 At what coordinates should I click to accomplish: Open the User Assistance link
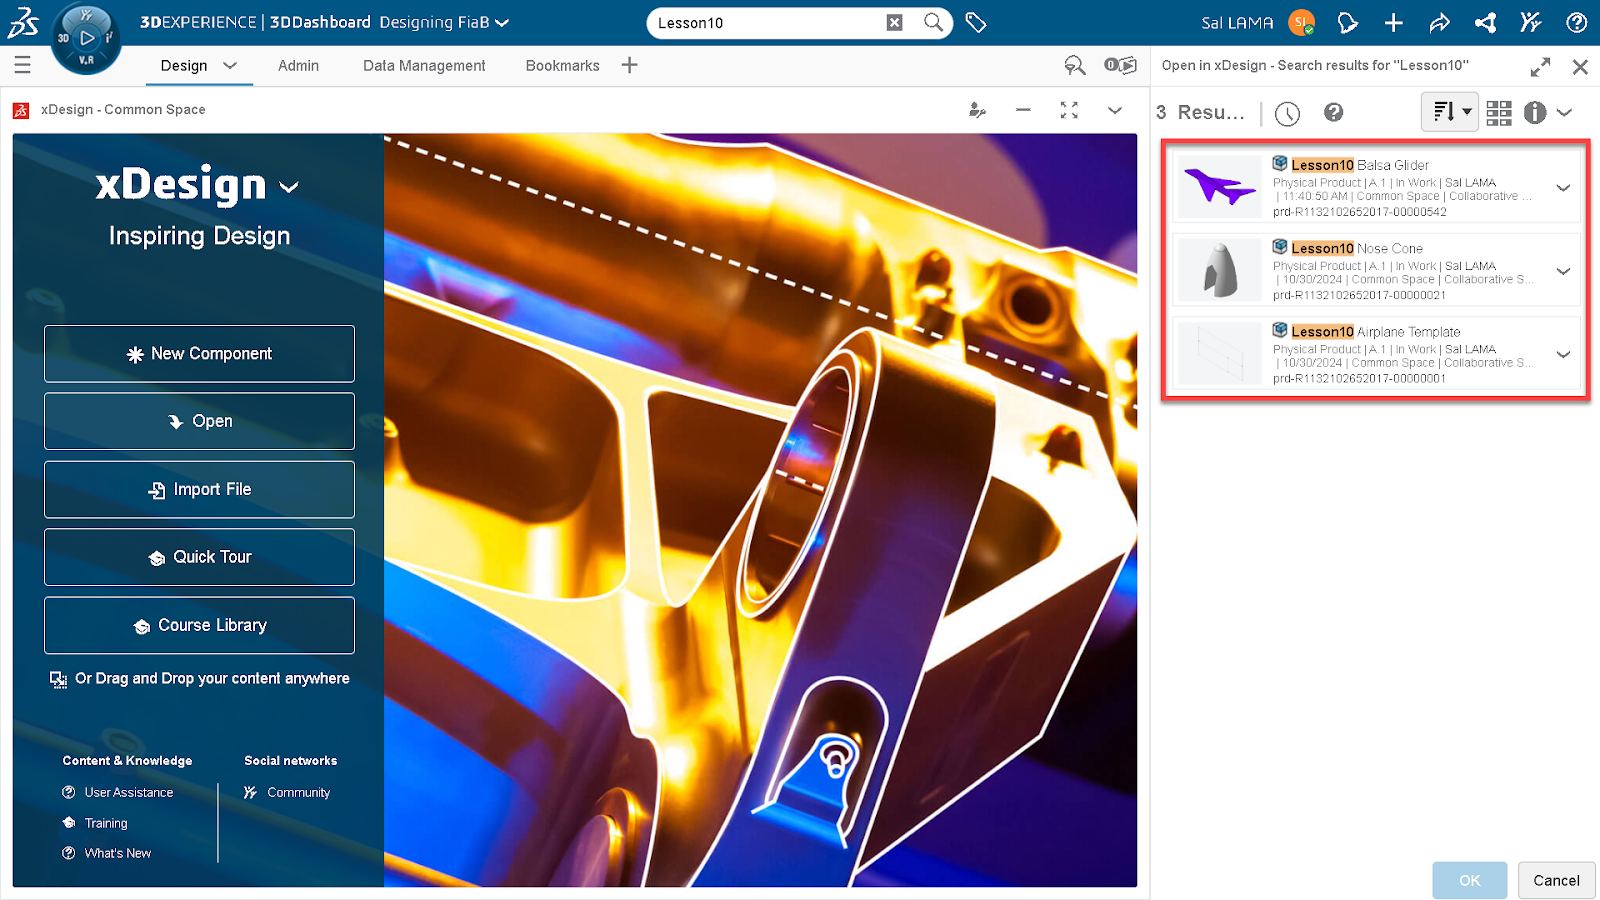click(128, 792)
